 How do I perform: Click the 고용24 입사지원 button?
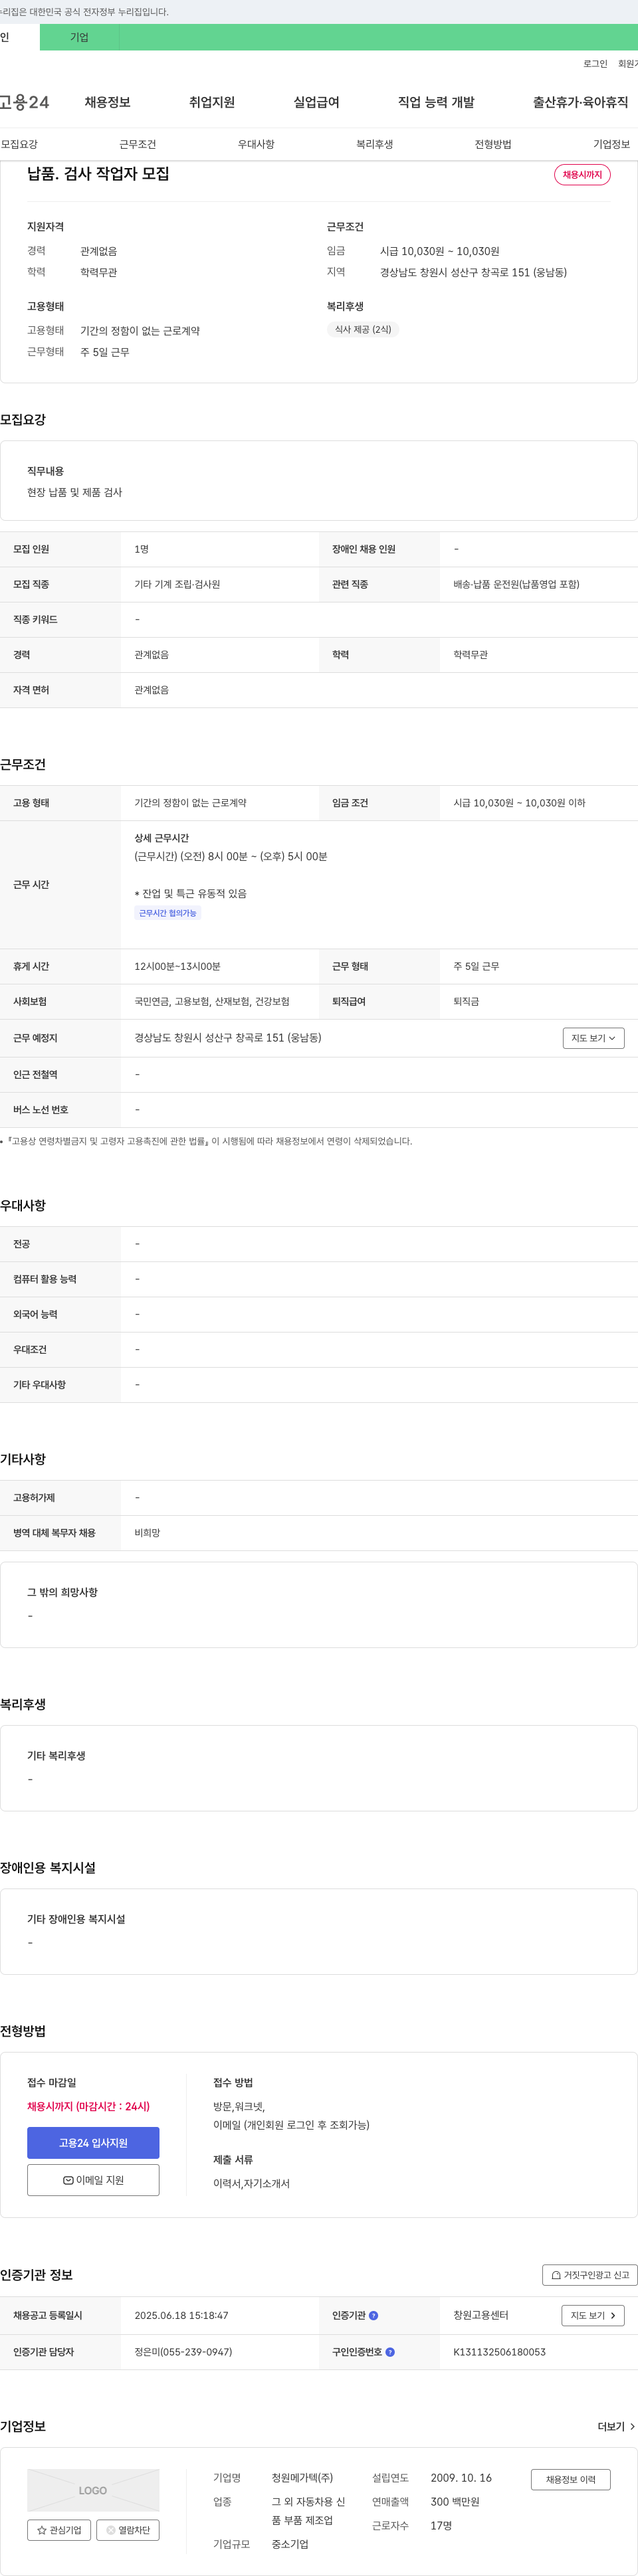[x=93, y=2143]
